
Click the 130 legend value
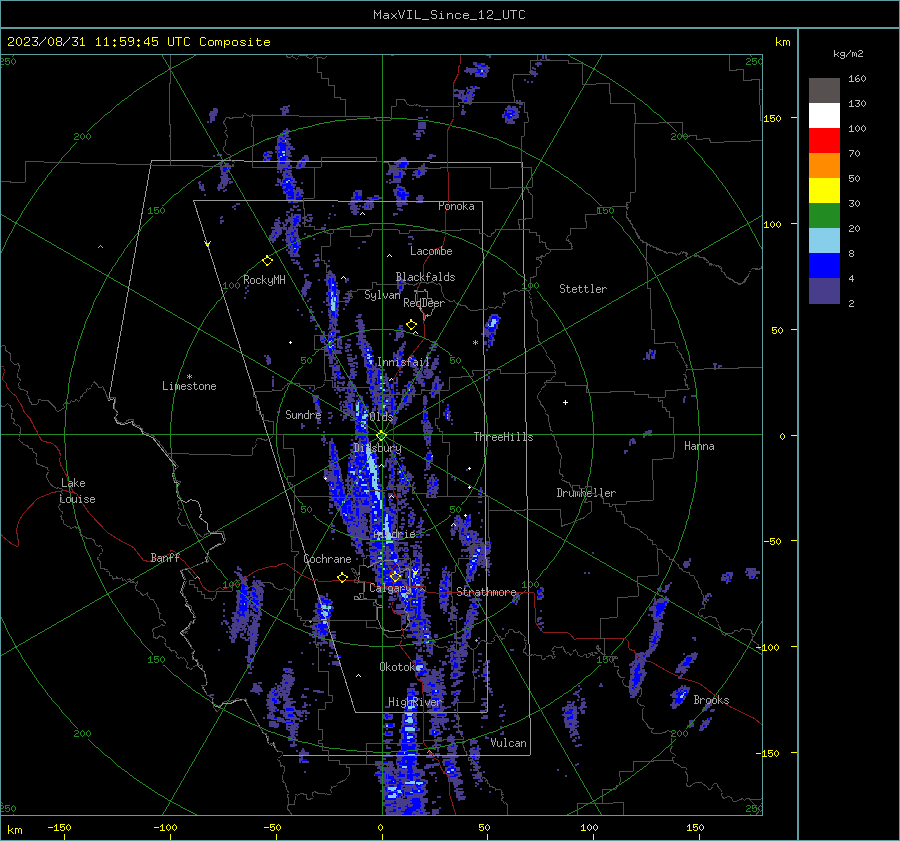click(x=857, y=103)
